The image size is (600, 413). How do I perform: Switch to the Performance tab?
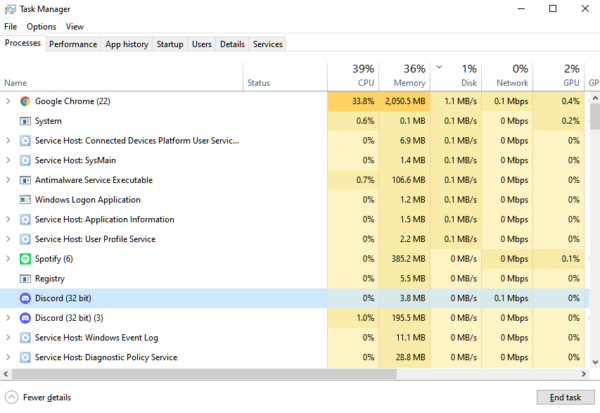point(73,44)
